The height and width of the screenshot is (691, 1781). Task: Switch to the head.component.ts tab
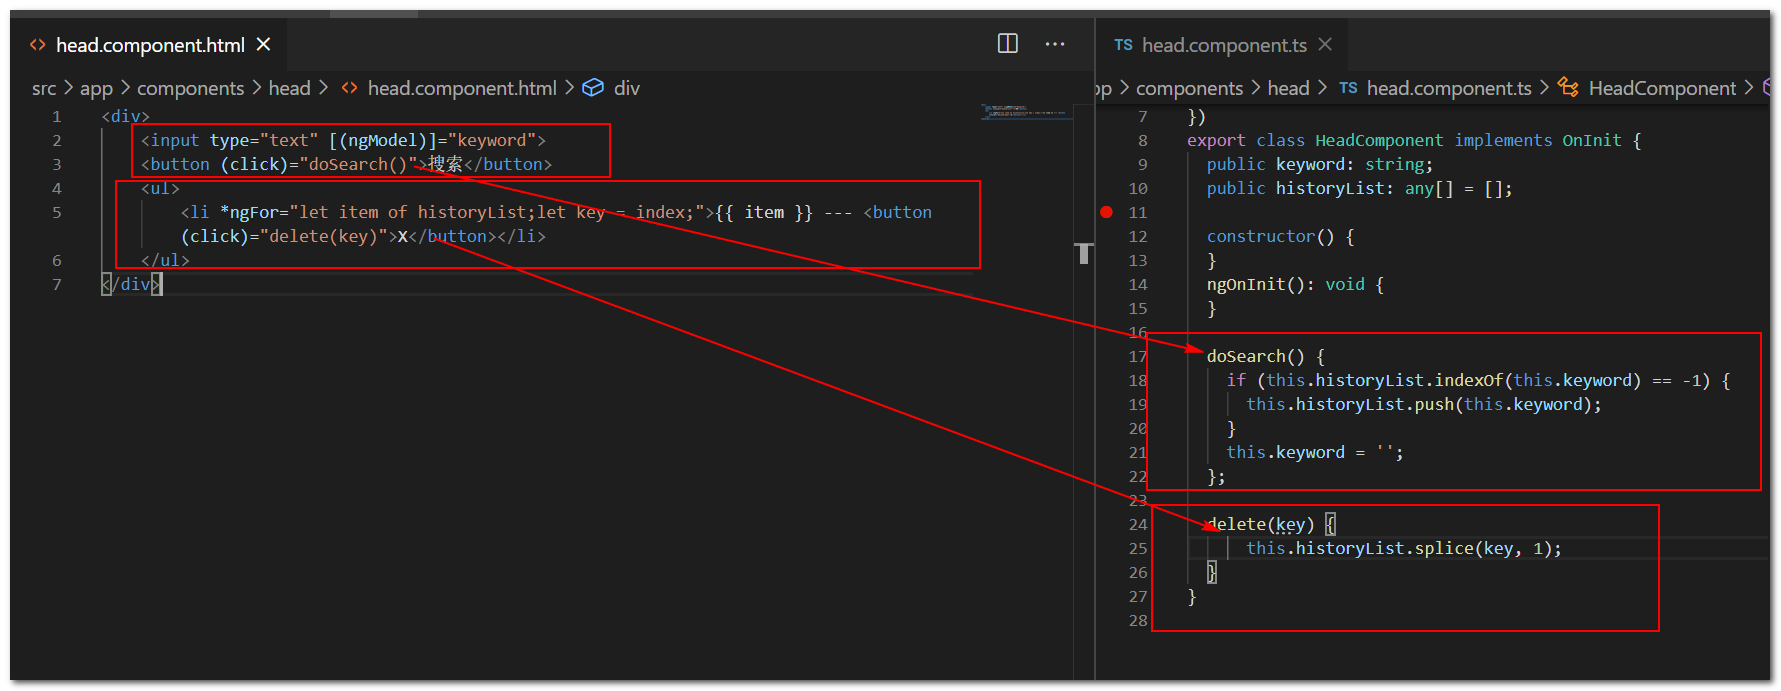tap(1224, 45)
